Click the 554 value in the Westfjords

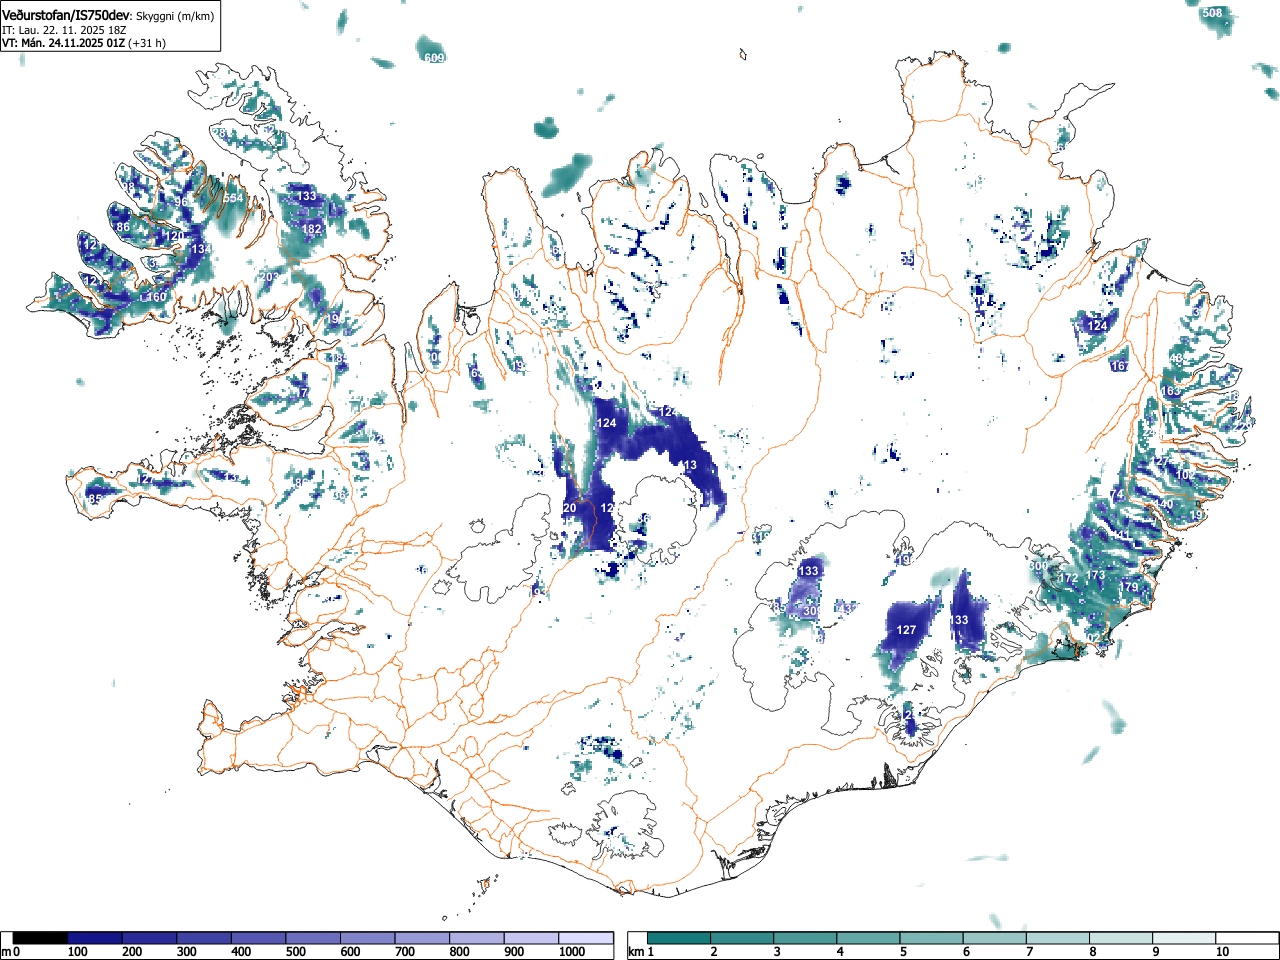(x=233, y=198)
